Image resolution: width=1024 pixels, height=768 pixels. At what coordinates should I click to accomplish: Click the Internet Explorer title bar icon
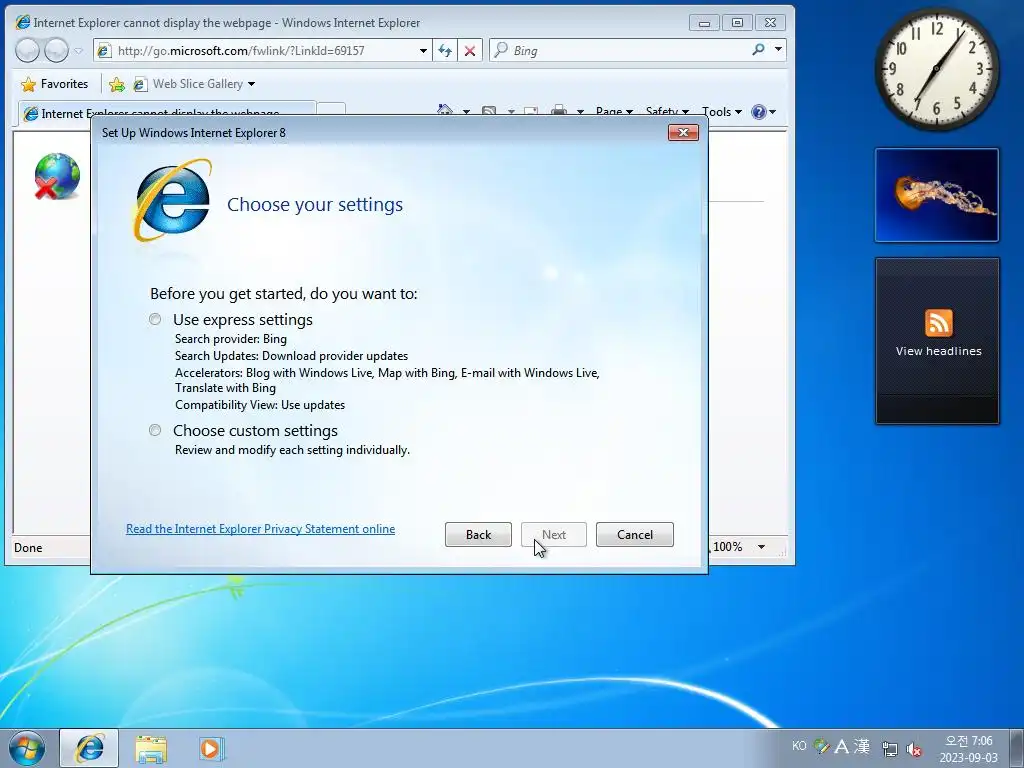coord(23,22)
